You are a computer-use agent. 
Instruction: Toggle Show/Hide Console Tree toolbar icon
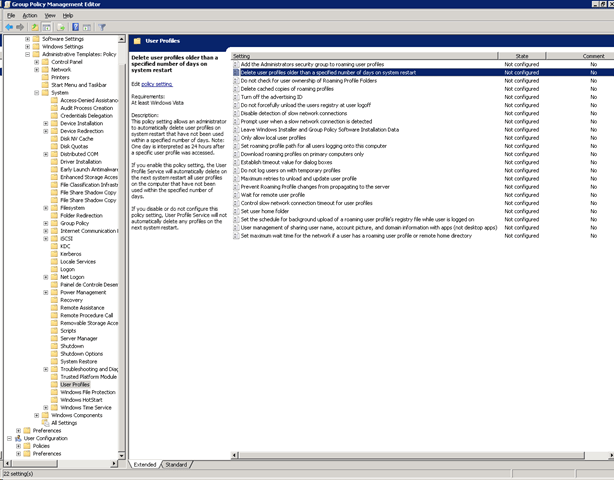(x=47, y=27)
